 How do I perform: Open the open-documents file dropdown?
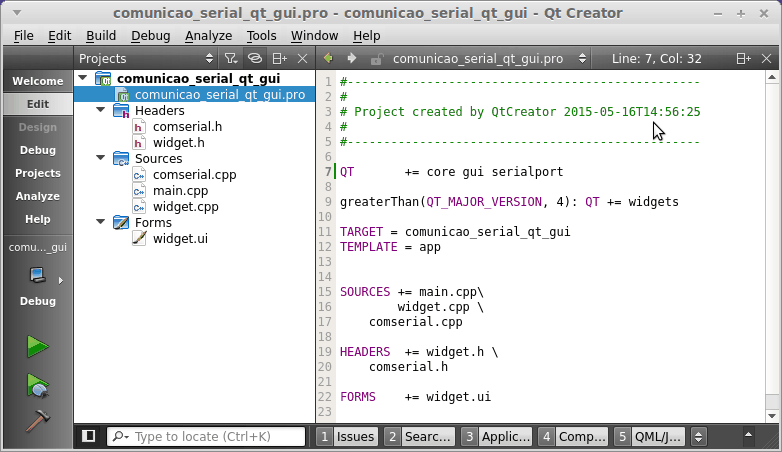[x=489, y=58]
